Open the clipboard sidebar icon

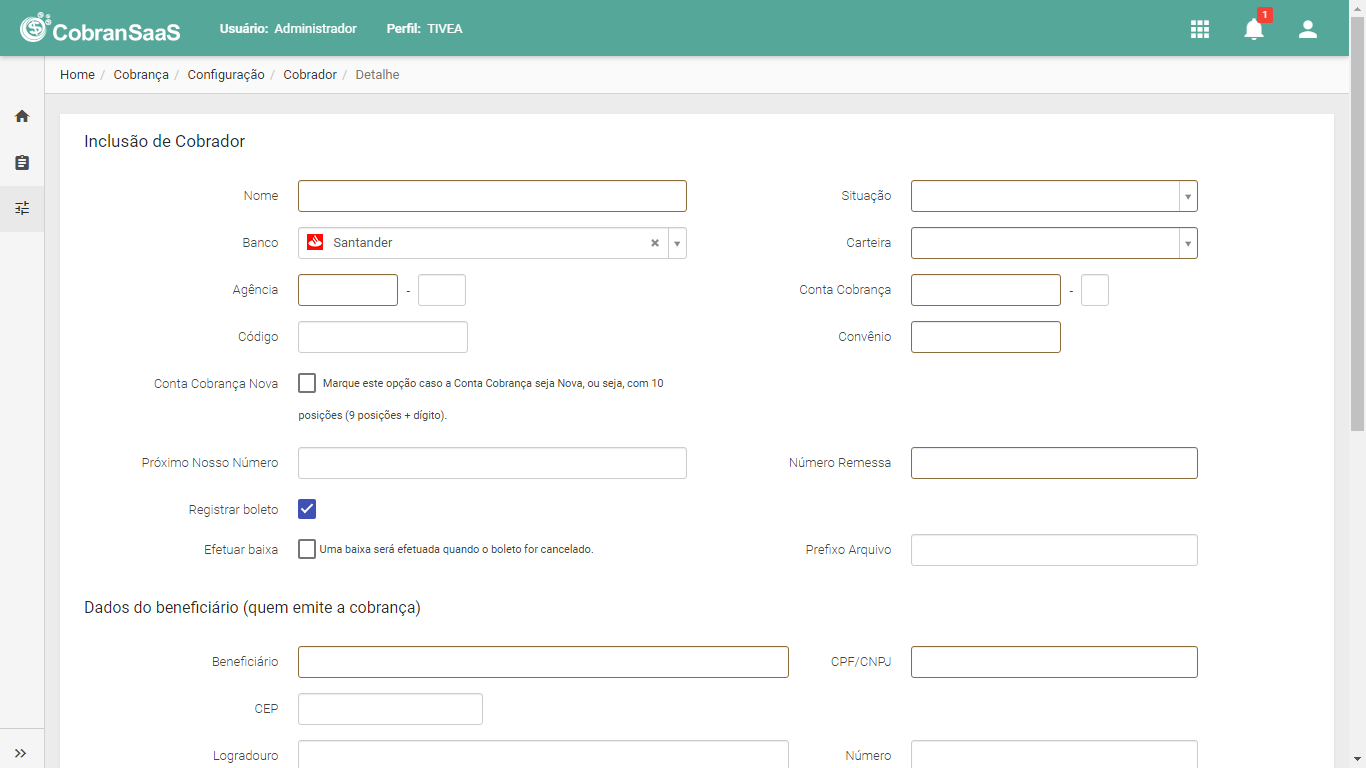click(x=22, y=162)
